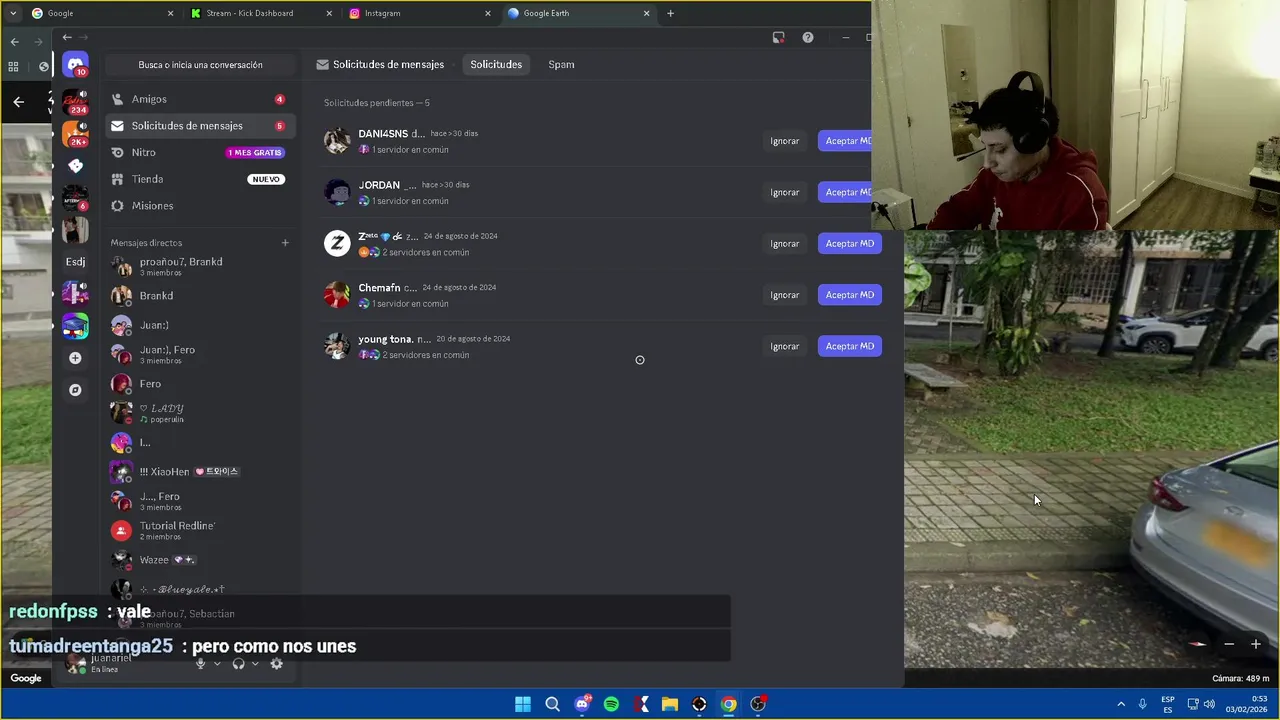The image size is (1280, 720).
Task: Open Spotify from the taskbar
Action: click(x=611, y=704)
